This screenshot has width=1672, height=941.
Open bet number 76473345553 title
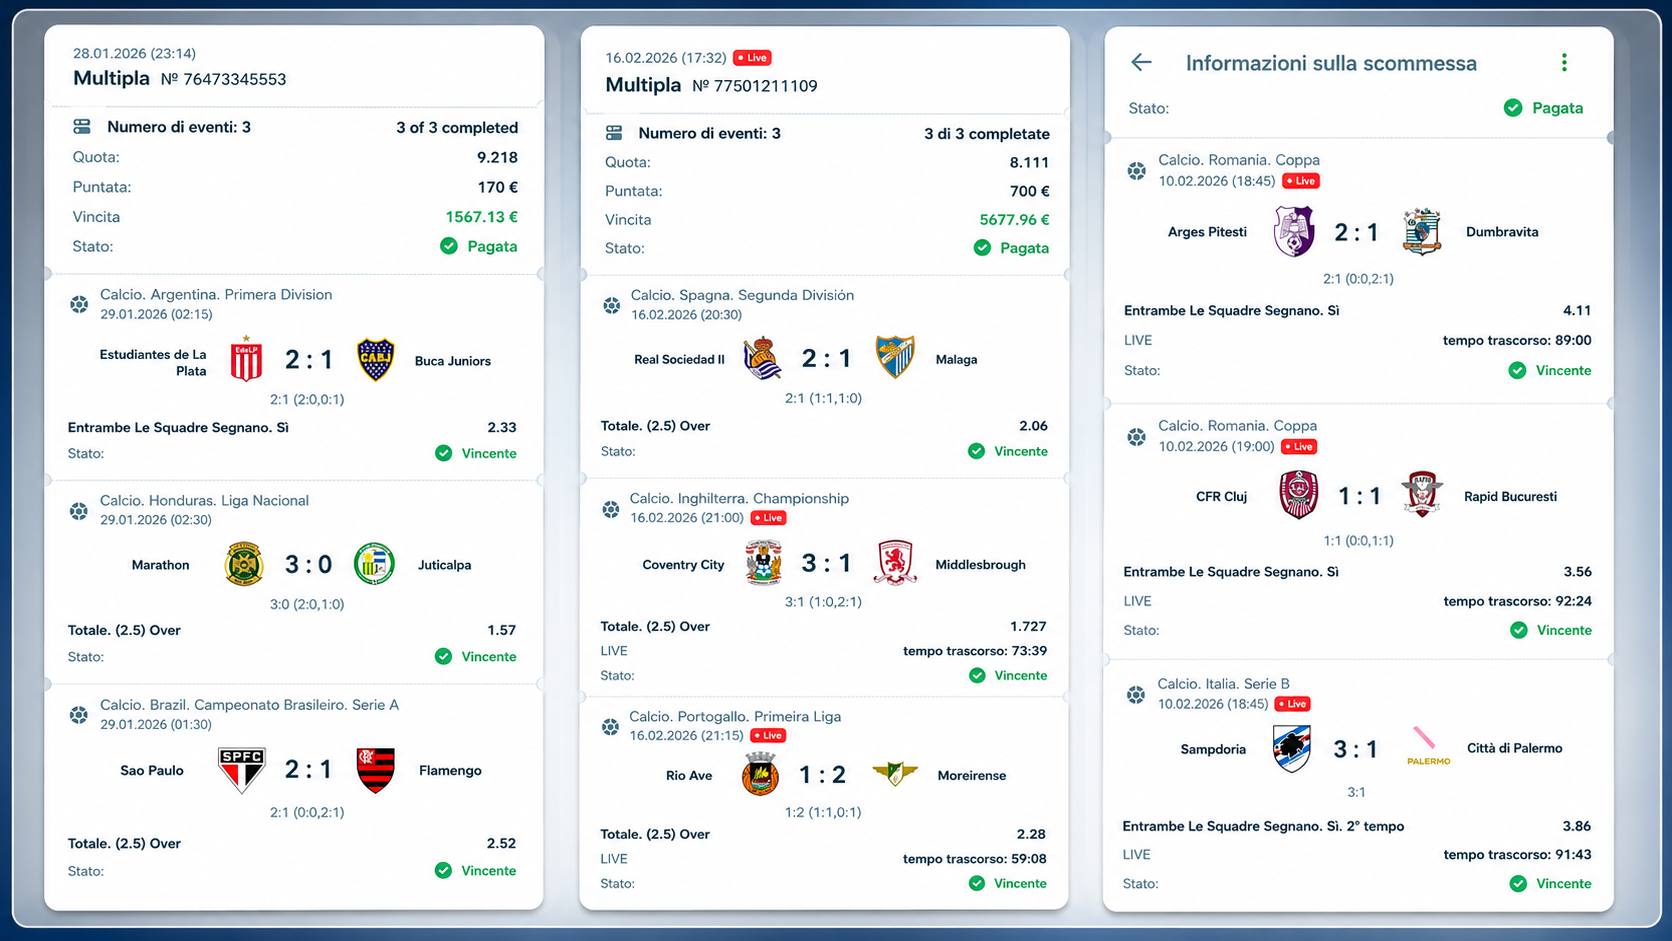(x=180, y=78)
